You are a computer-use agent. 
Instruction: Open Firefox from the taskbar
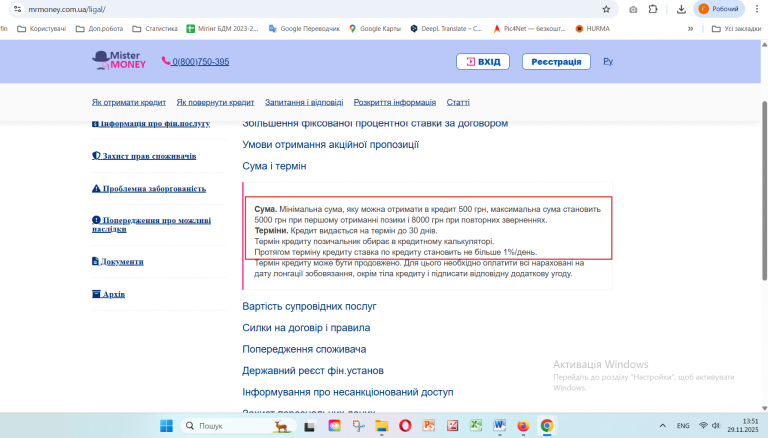(523, 426)
